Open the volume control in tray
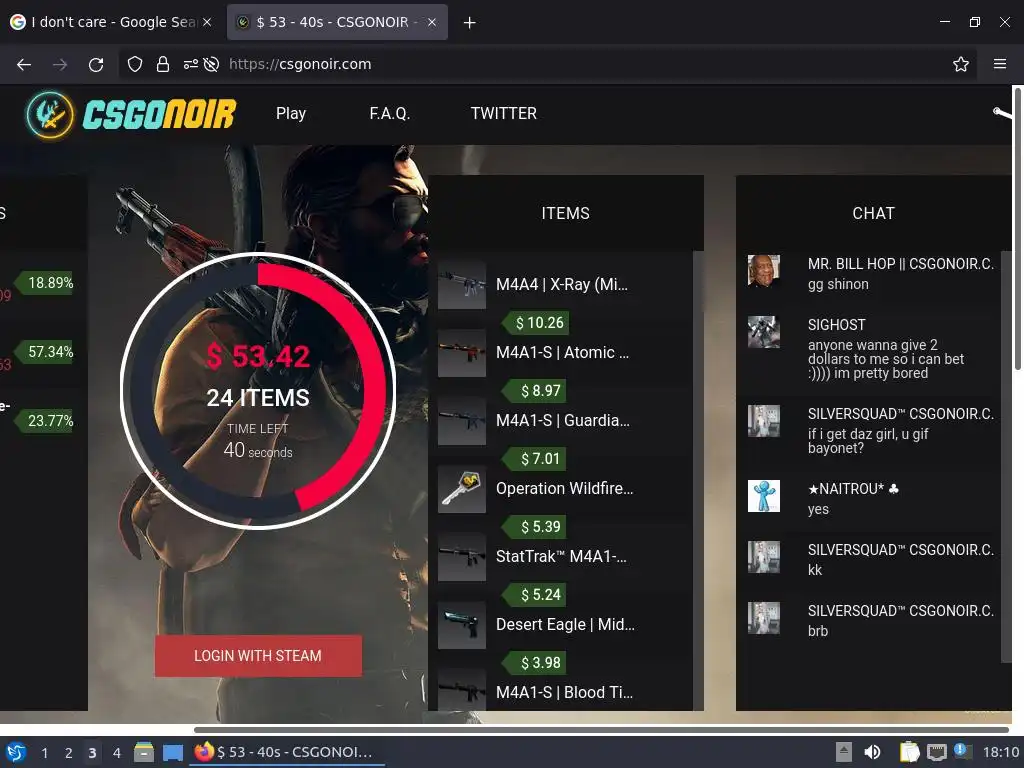This screenshot has width=1024, height=768. (x=872, y=752)
